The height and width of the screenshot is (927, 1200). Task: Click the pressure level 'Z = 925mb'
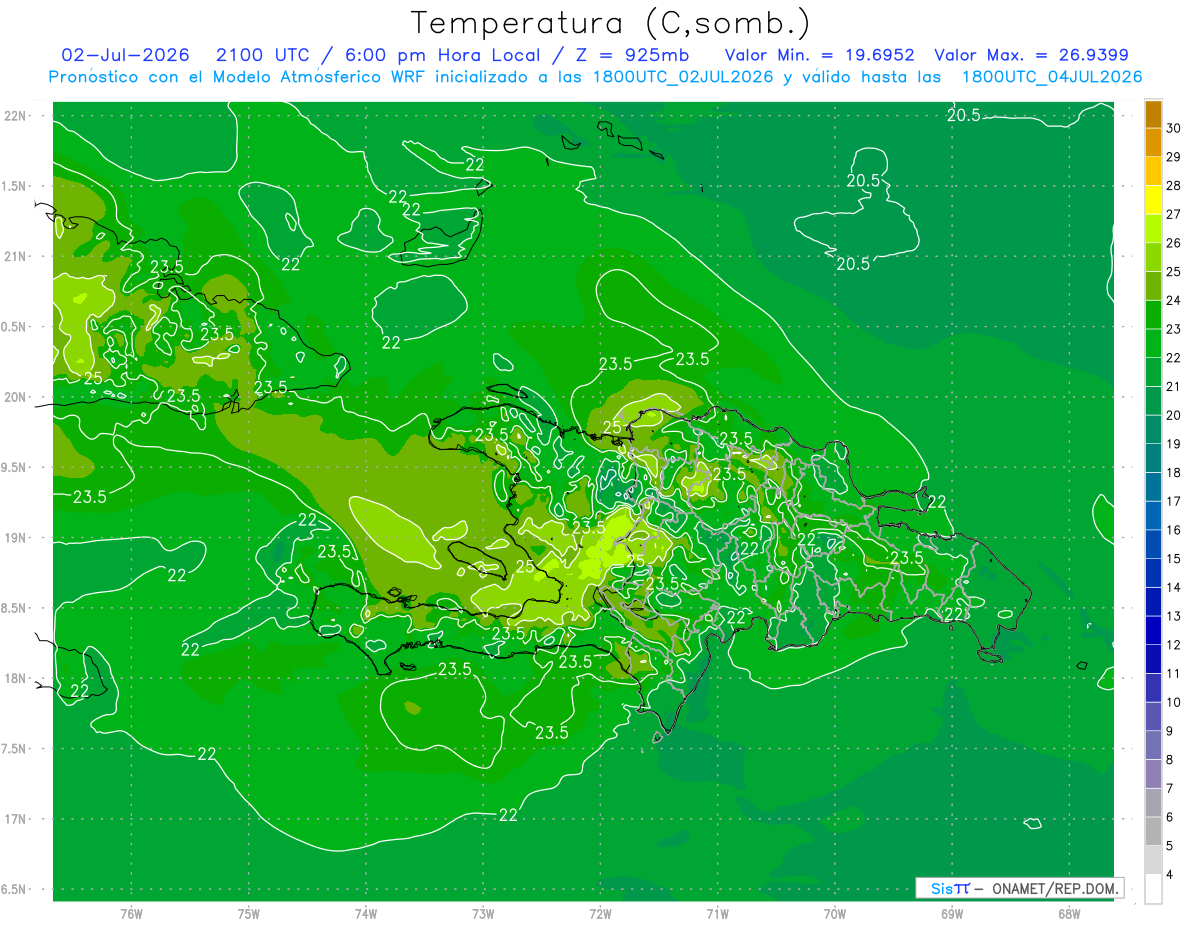point(635,55)
